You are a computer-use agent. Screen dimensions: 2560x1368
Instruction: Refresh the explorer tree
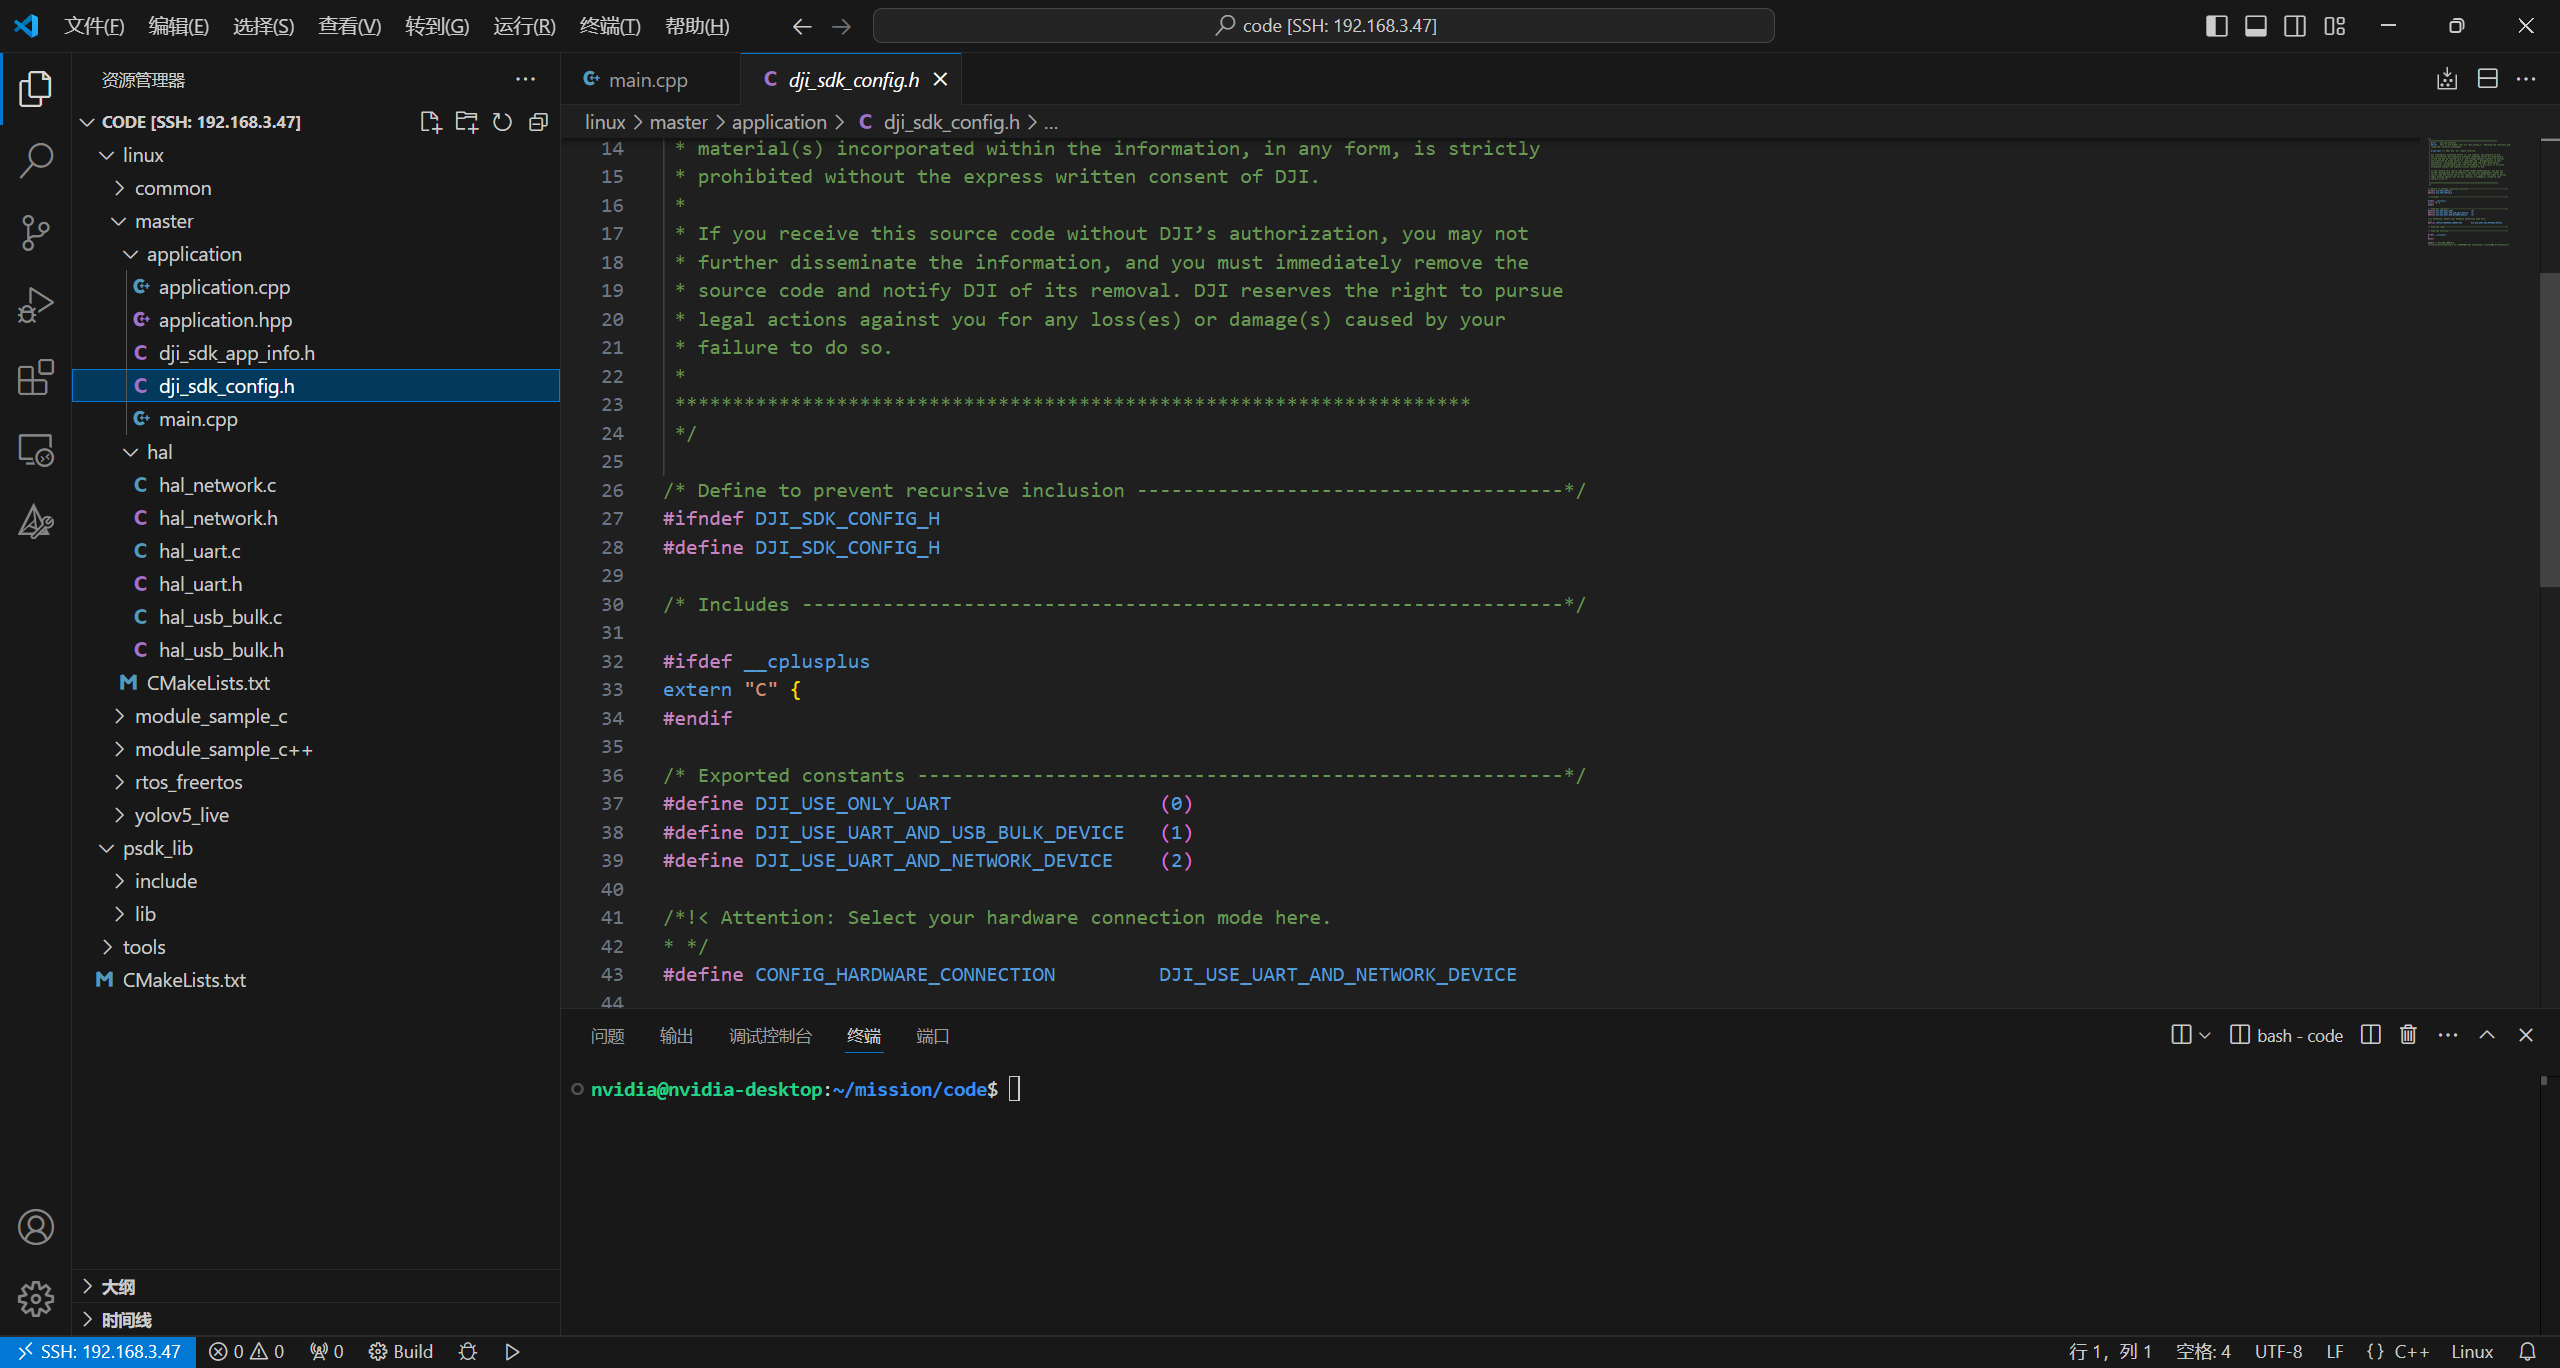[x=502, y=122]
